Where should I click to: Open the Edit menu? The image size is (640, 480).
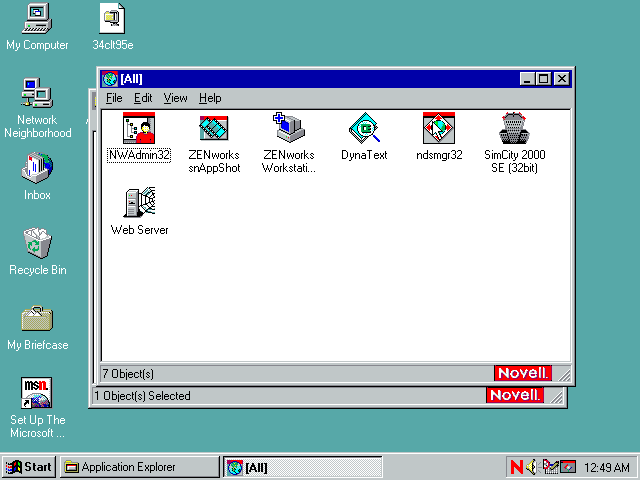click(143, 98)
